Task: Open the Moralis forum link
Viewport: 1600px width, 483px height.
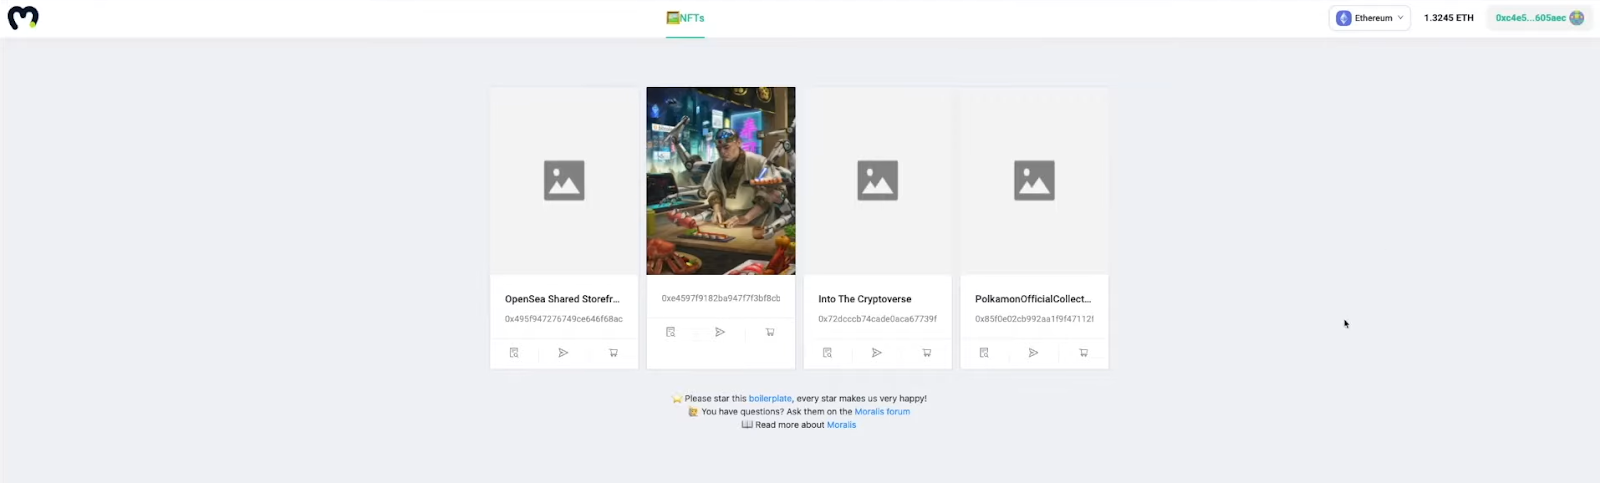Action: (882, 411)
